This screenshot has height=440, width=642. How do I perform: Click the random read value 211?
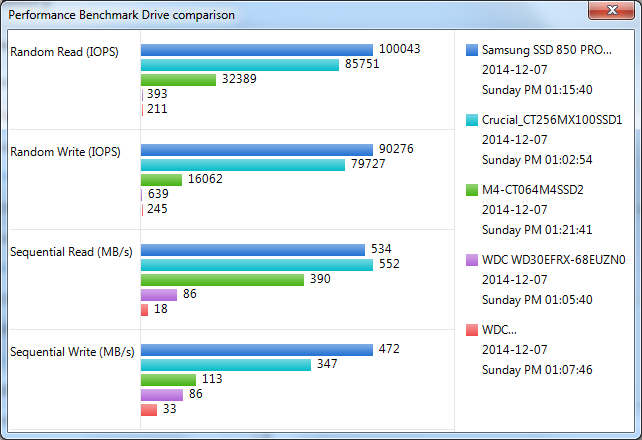(x=157, y=109)
